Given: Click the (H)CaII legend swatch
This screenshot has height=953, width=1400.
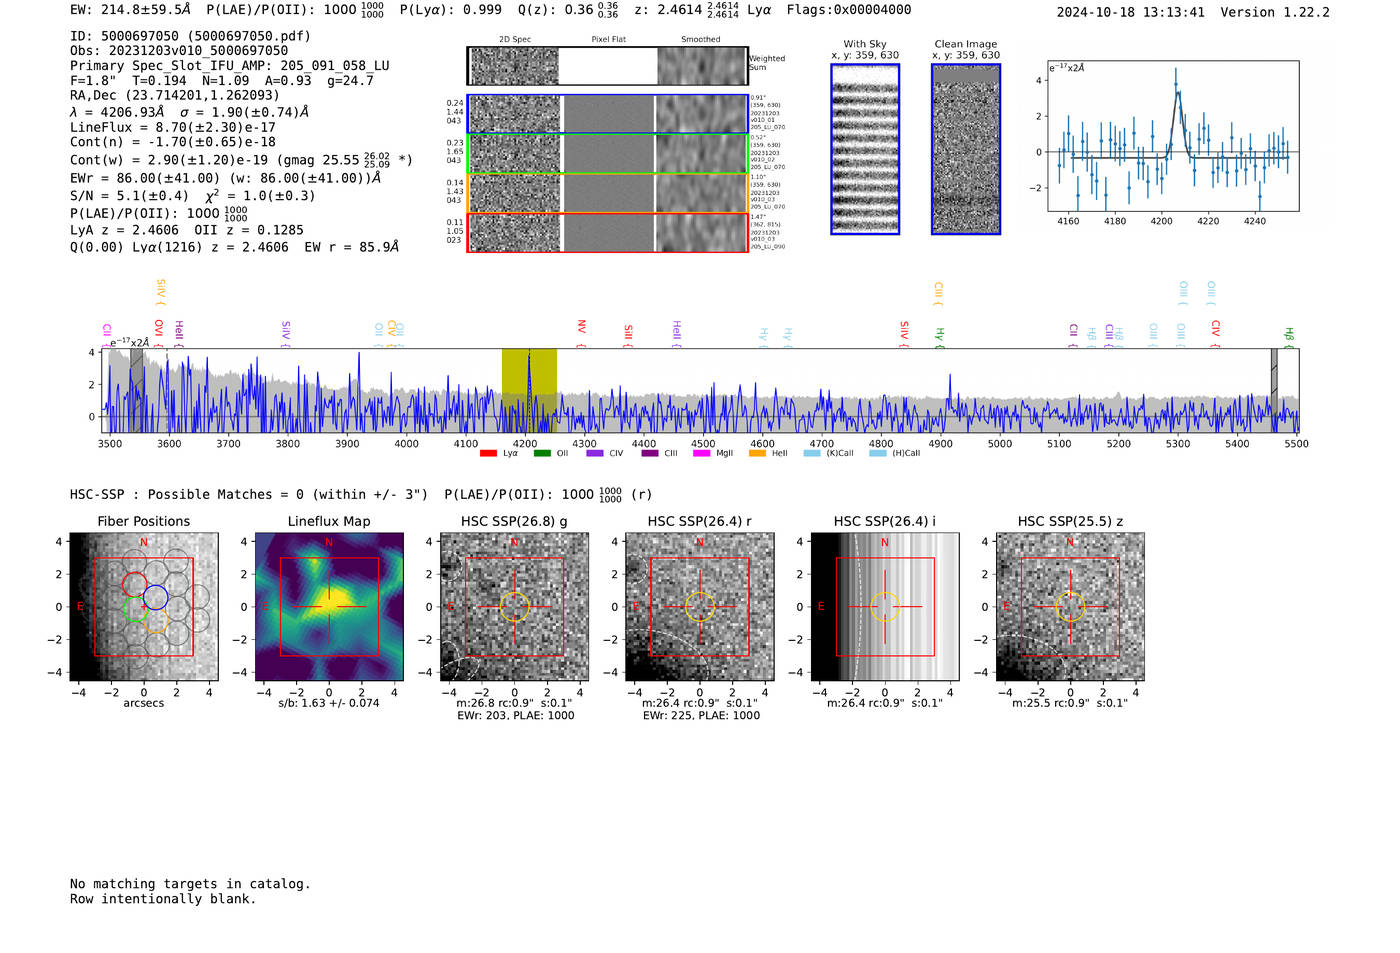Looking at the screenshot, I should [878, 453].
